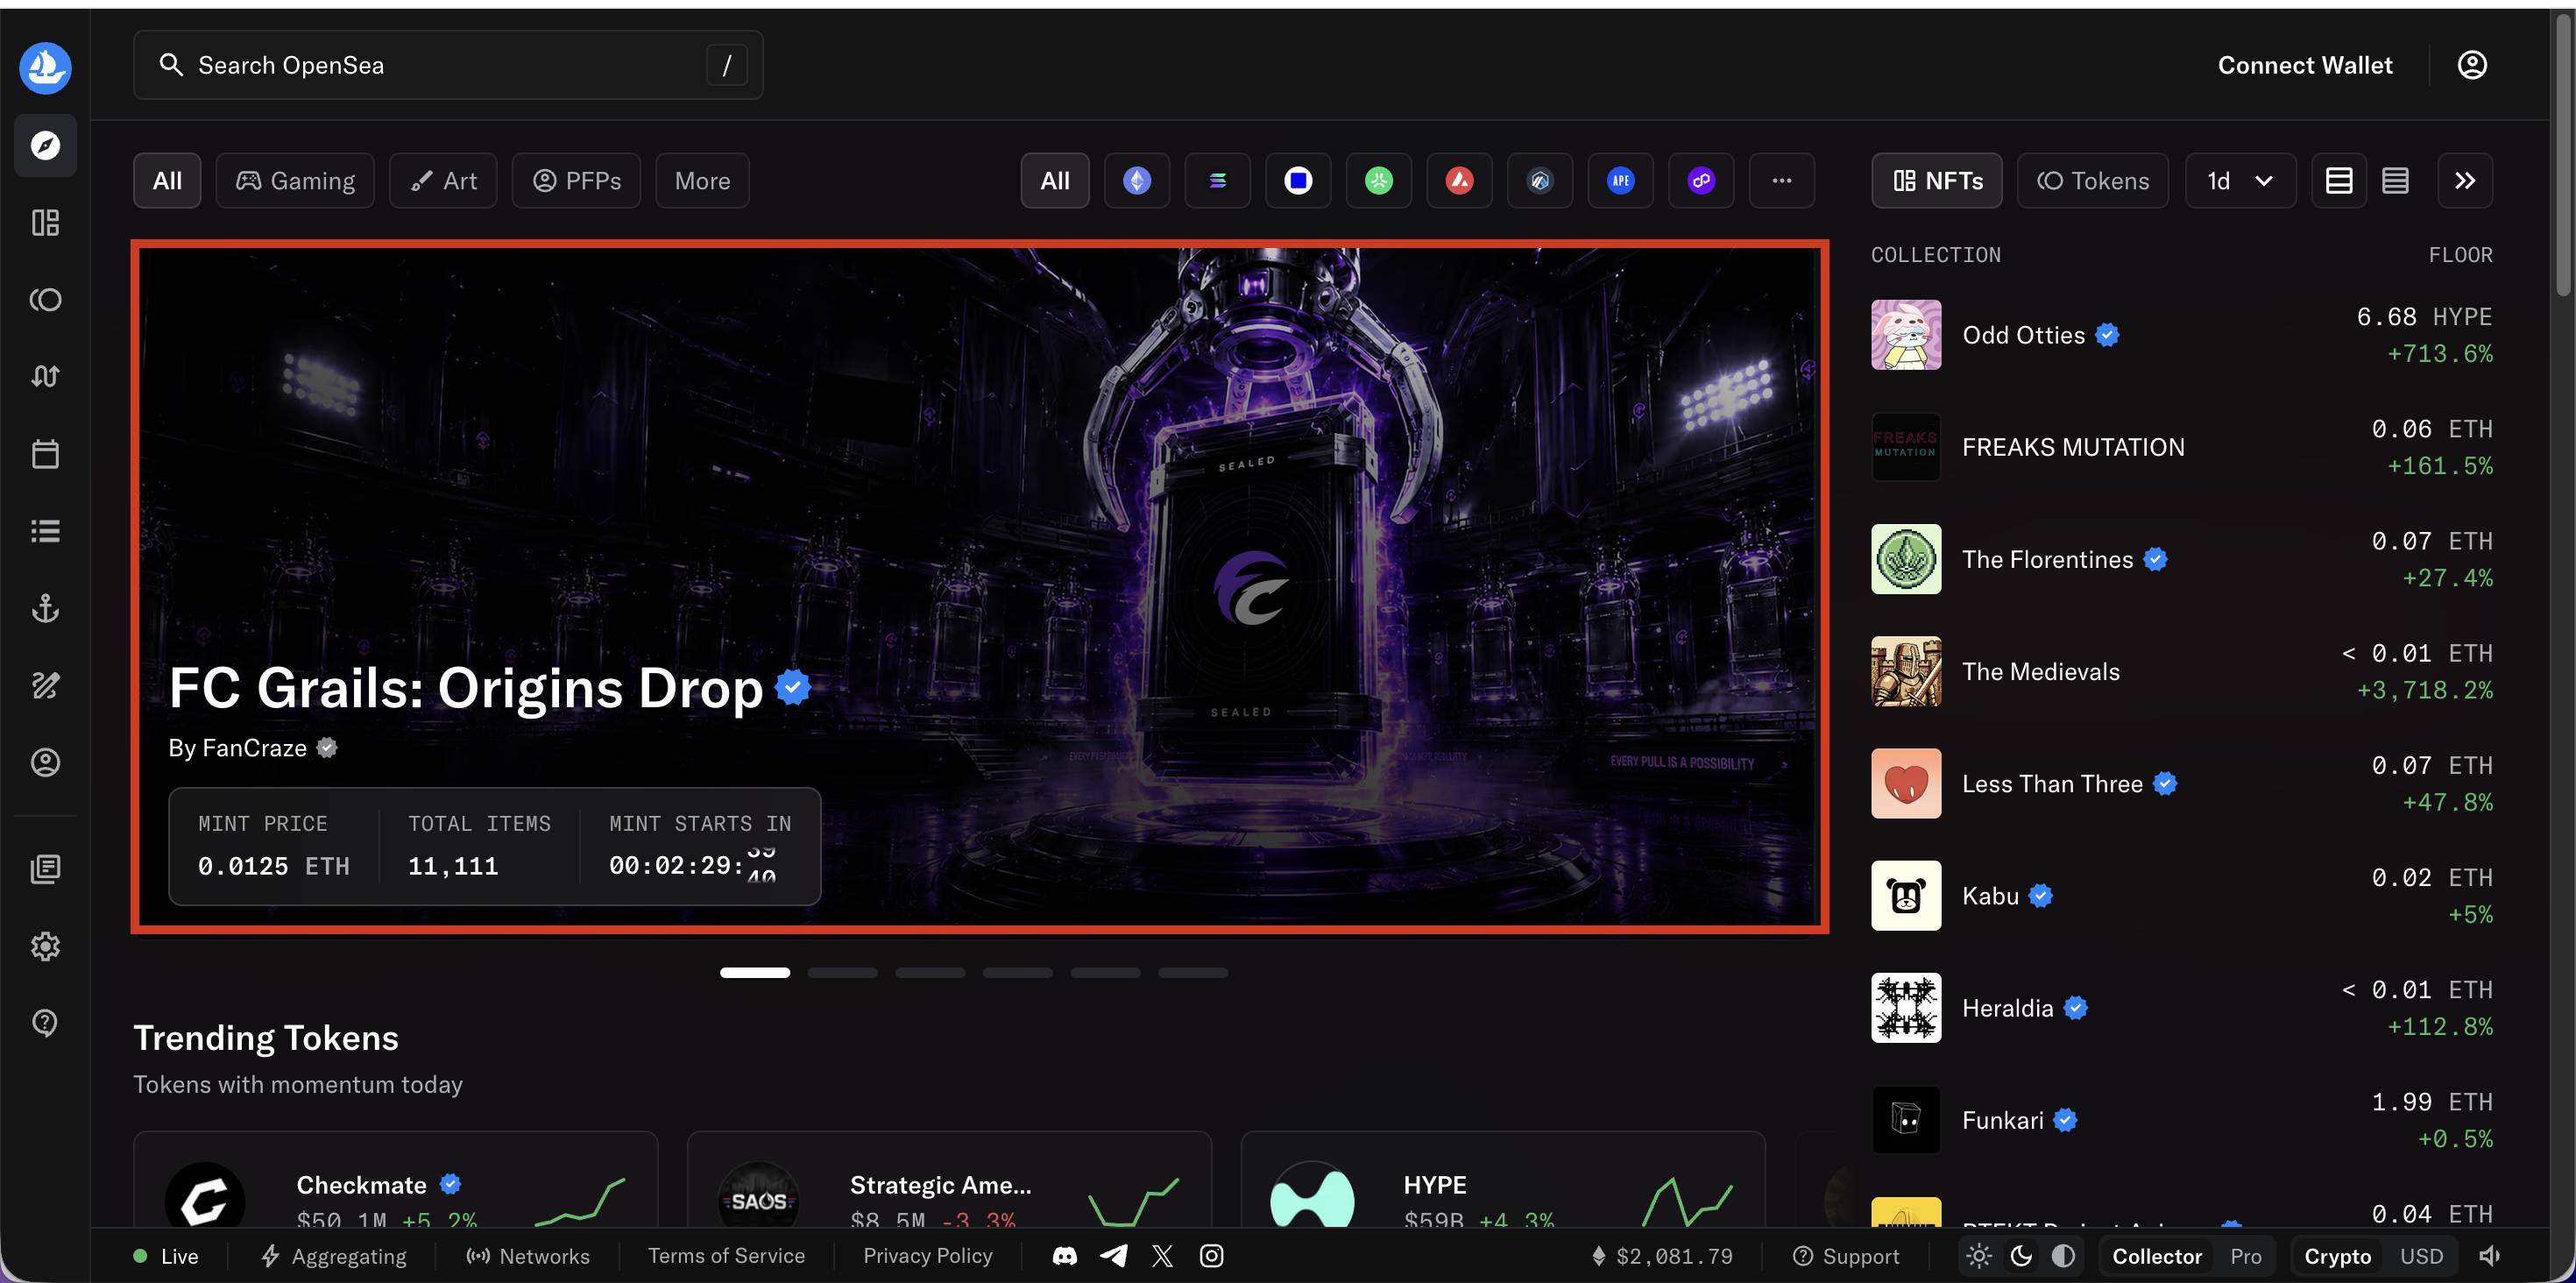Toggle sound with the speaker icon
Screen dimensions: 2576x1283
tap(2489, 1256)
